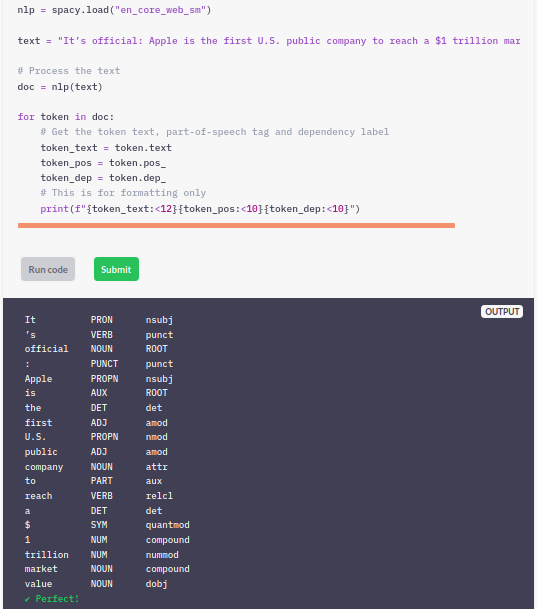Click the "trillion" token in the output
Image resolution: width=538 pixels, height=609 pixels.
(47, 555)
